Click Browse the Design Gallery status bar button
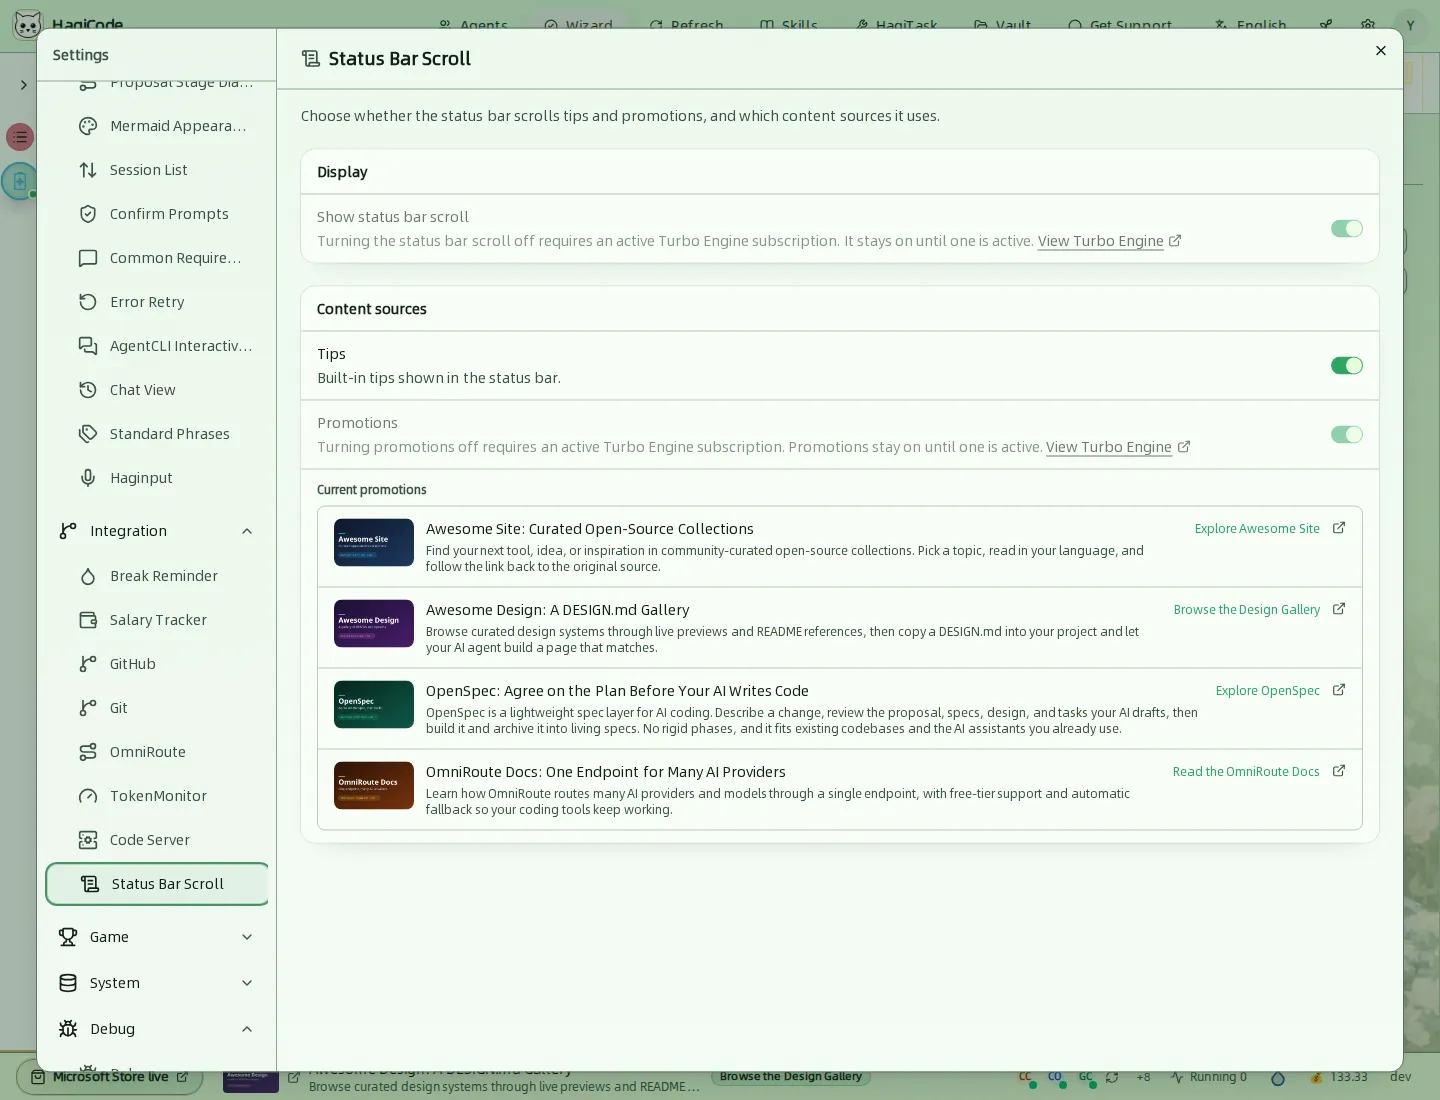This screenshot has width=1440, height=1100. (x=791, y=1077)
